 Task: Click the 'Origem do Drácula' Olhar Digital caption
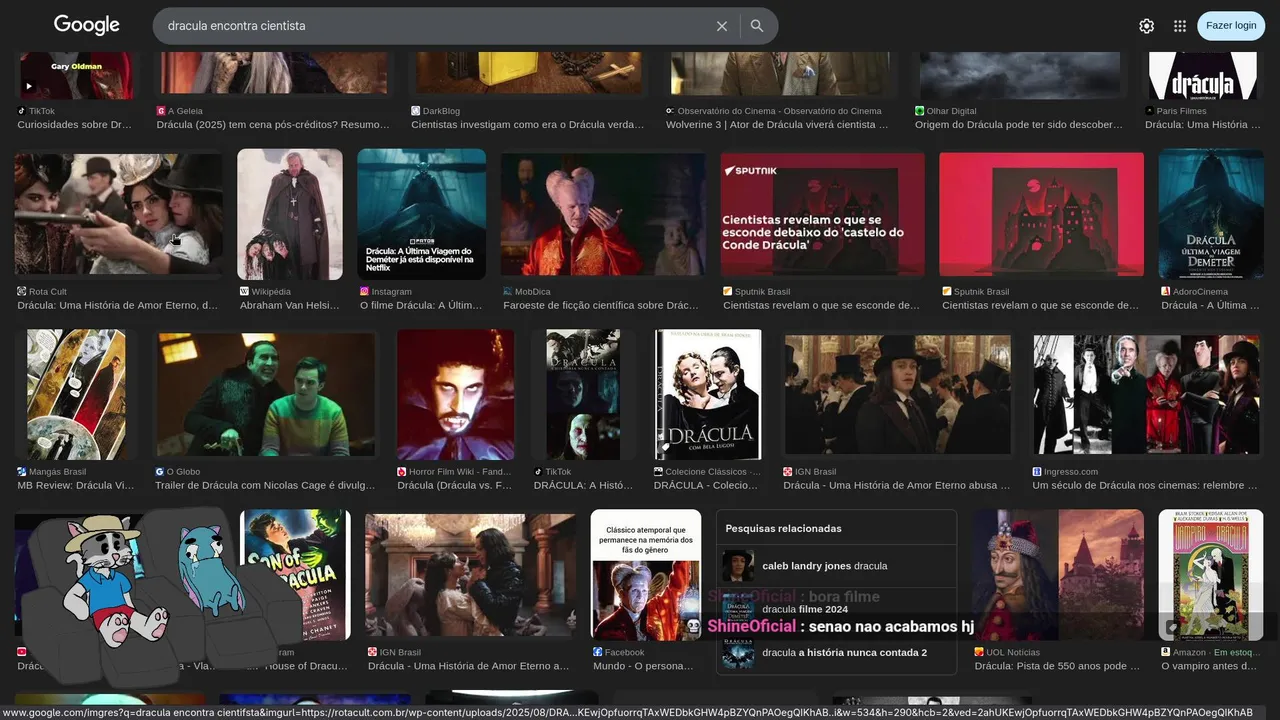1019,125
